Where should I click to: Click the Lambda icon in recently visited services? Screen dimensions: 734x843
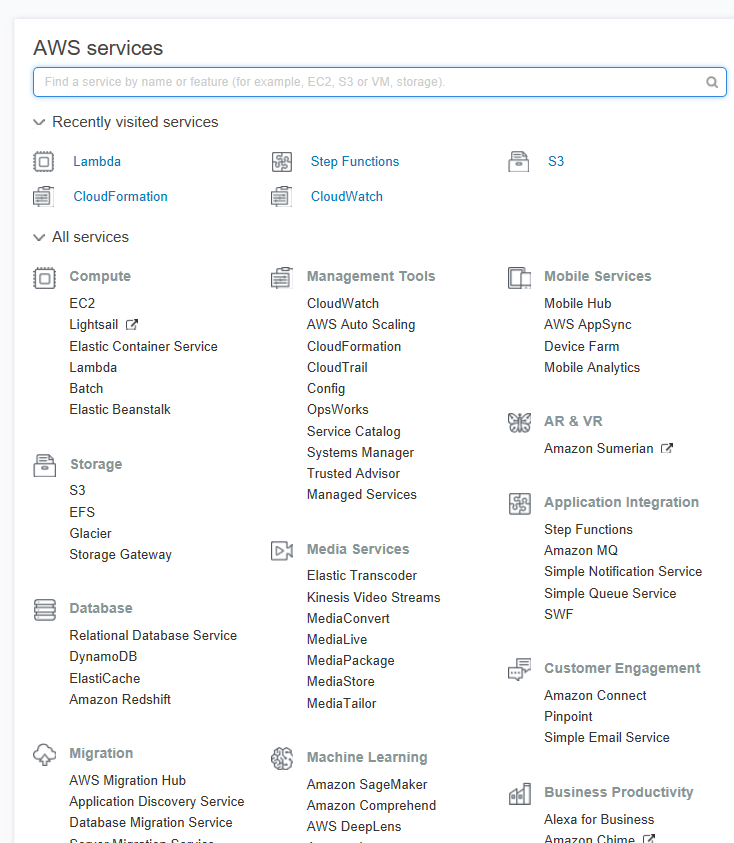(x=44, y=161)
